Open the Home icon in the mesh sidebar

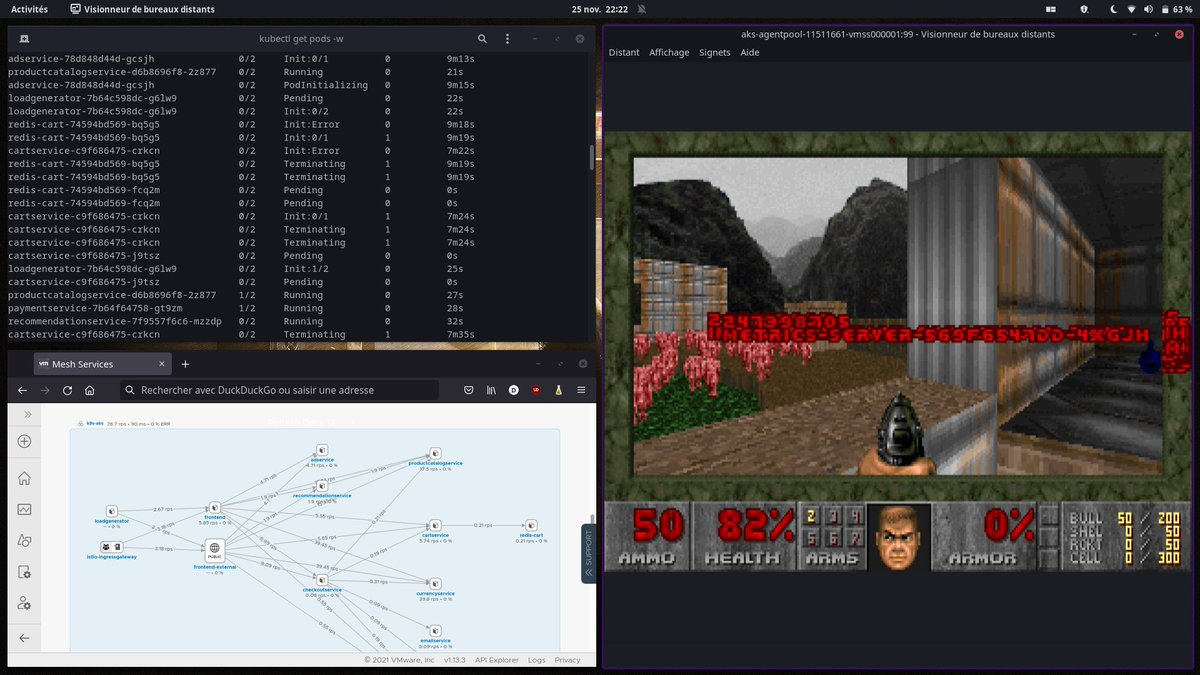coord(24,478)
